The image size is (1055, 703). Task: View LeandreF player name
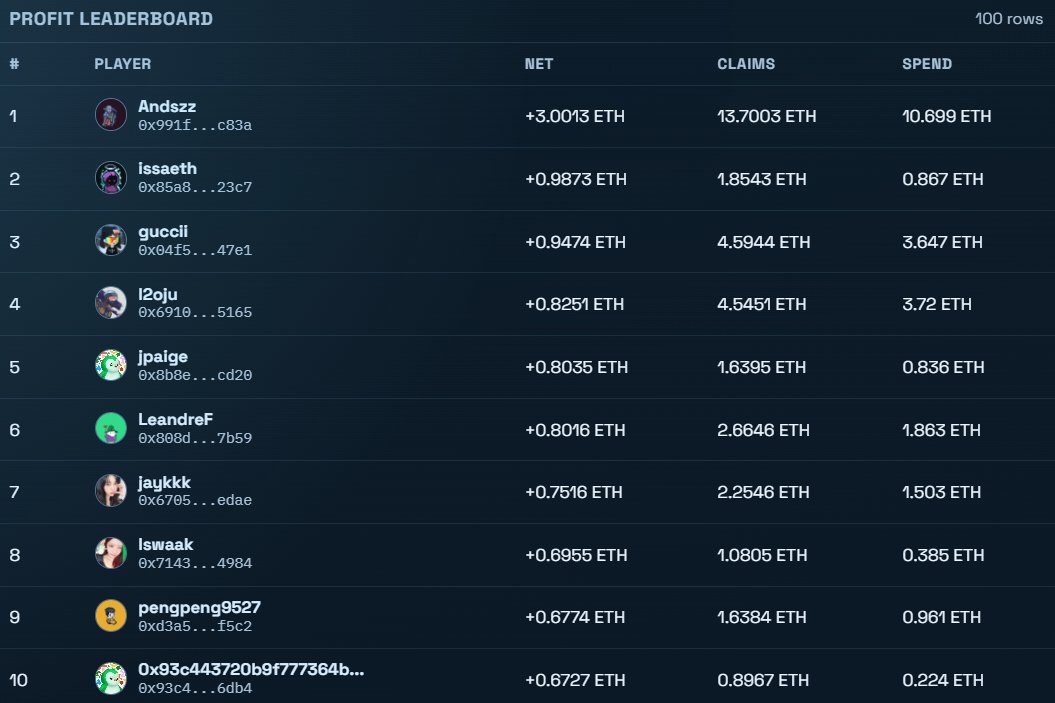click(x=176, y=419)
